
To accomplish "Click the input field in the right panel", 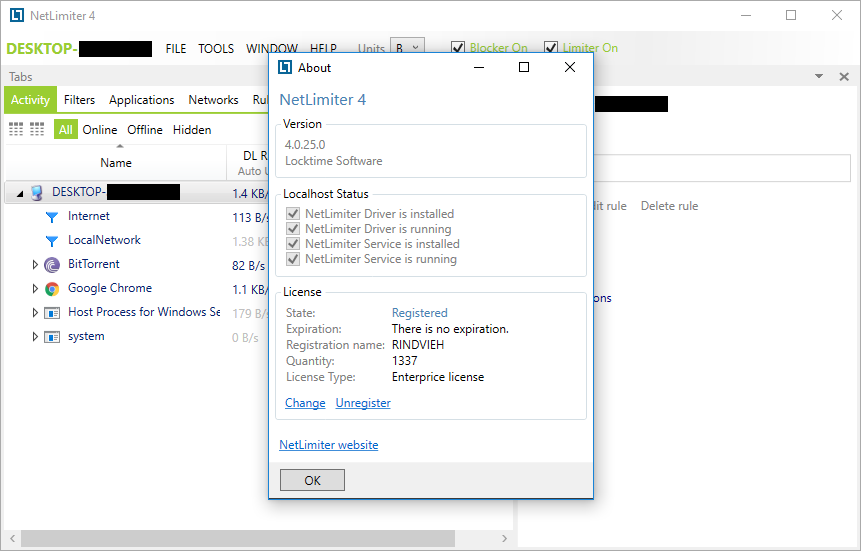I will point(722,168).
